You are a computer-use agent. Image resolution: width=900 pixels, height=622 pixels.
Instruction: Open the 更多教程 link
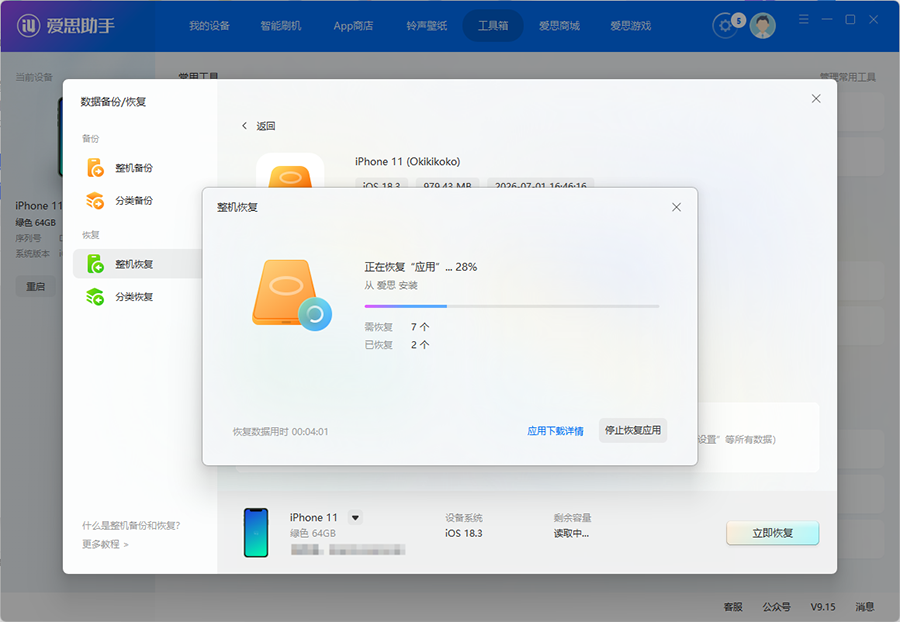(105, 544)
